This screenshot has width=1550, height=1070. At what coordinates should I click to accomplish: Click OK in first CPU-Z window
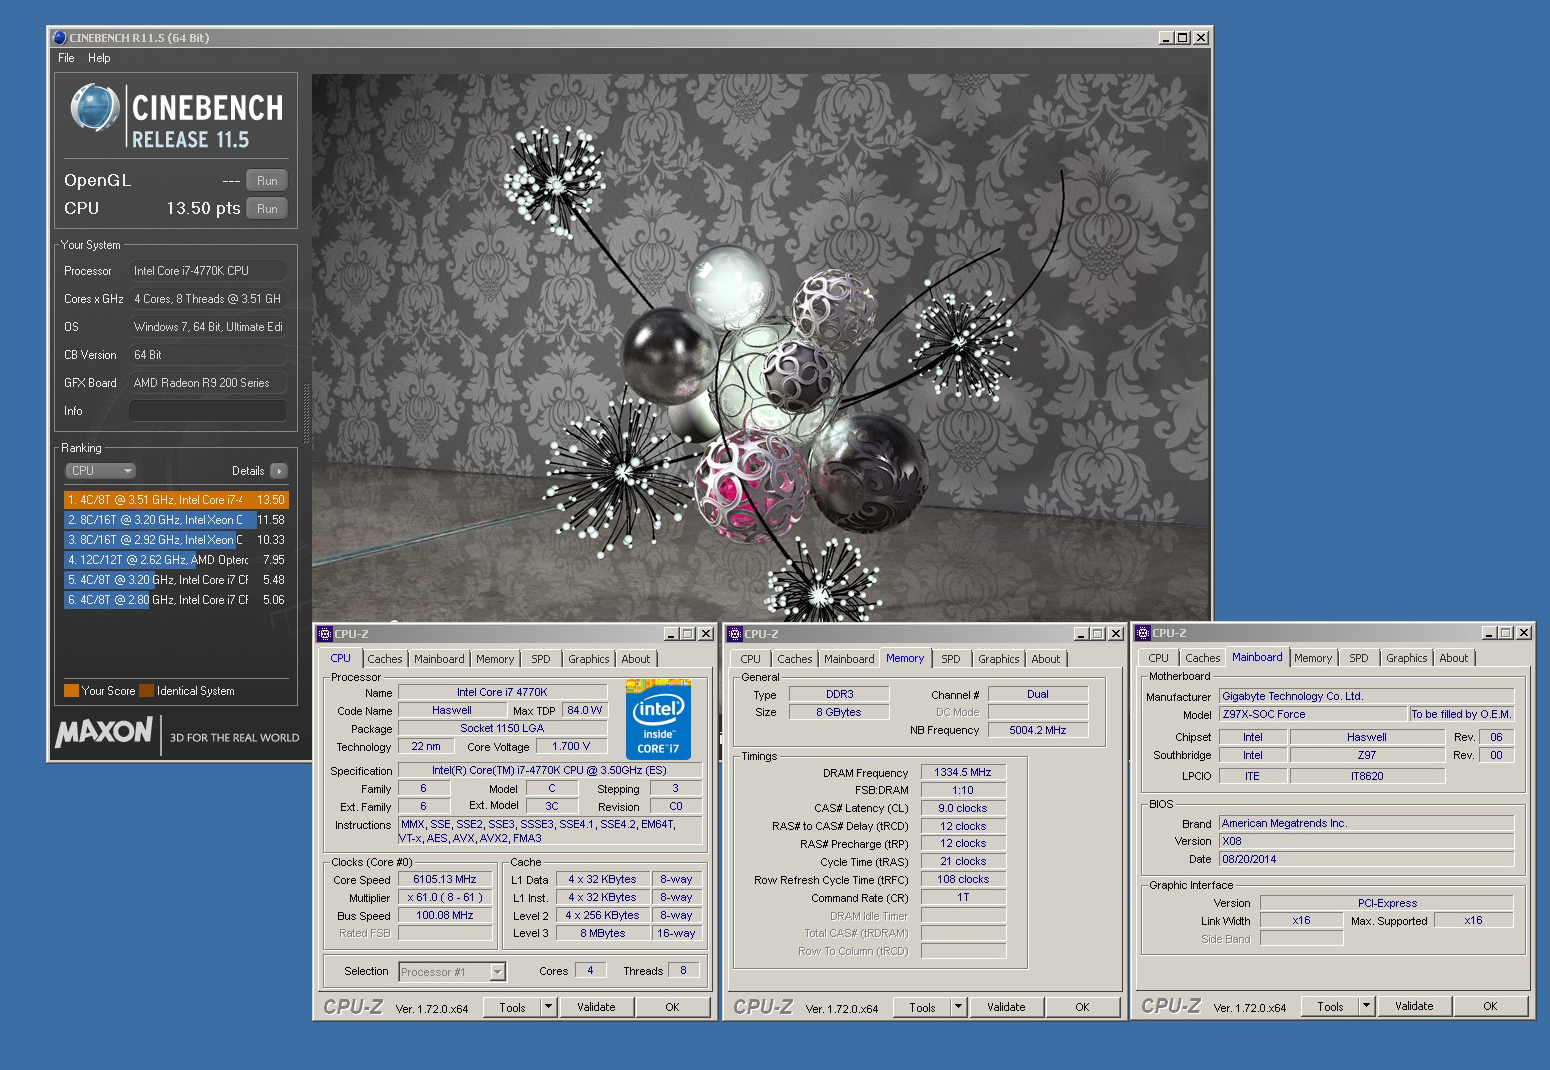tap(672, 1007)
